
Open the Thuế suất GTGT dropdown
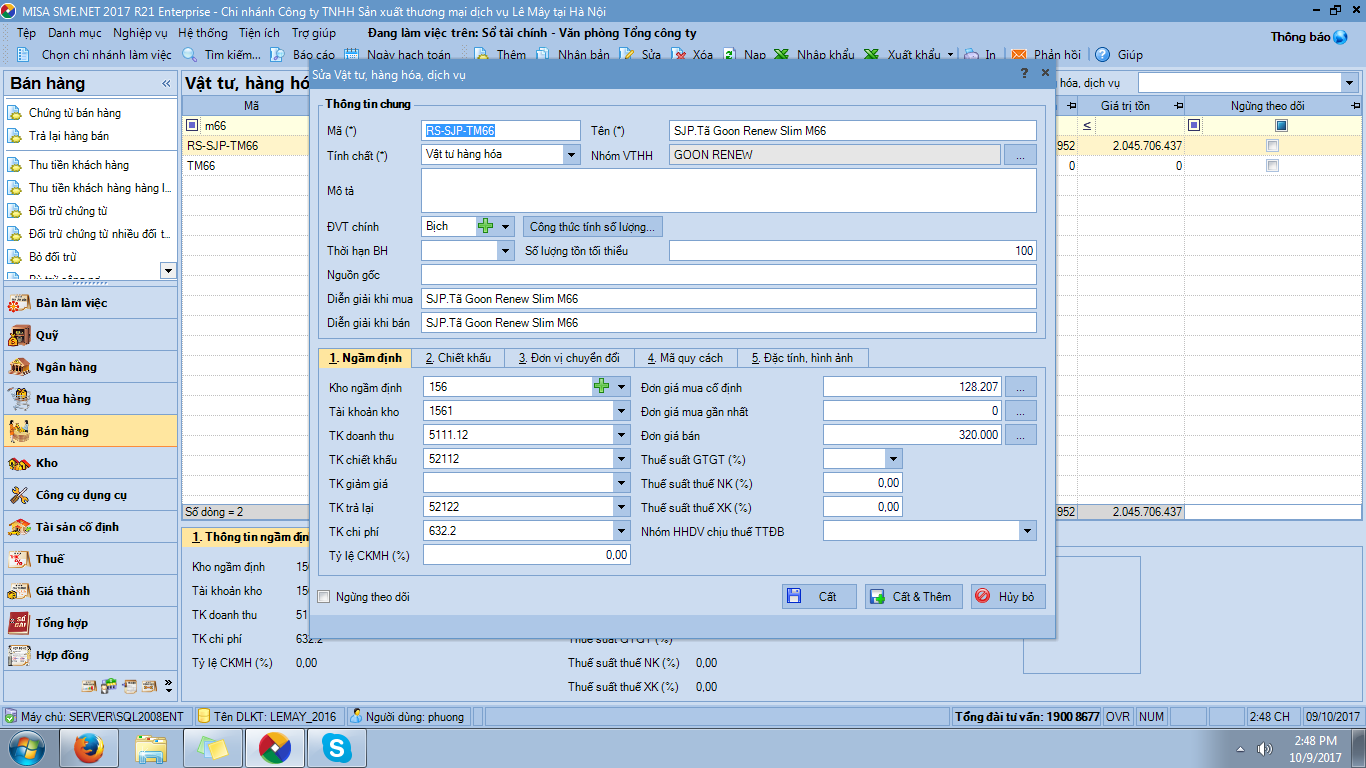click(x=894, y=459)
